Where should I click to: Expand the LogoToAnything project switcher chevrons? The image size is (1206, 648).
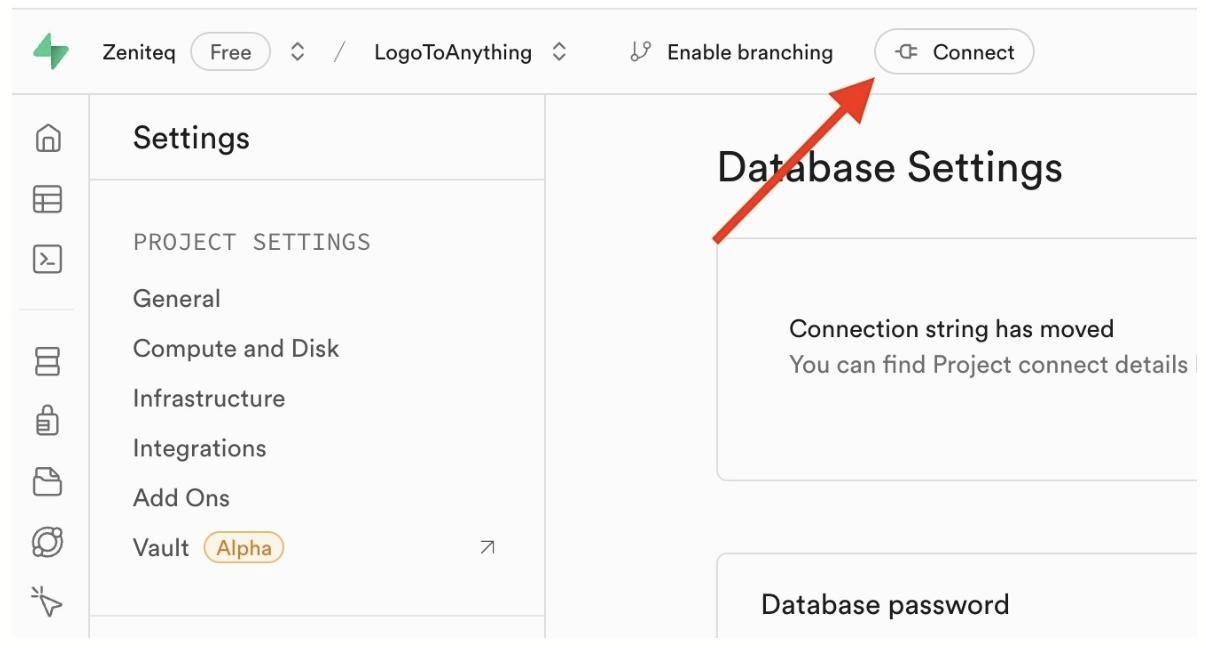[x=560, y=52]
